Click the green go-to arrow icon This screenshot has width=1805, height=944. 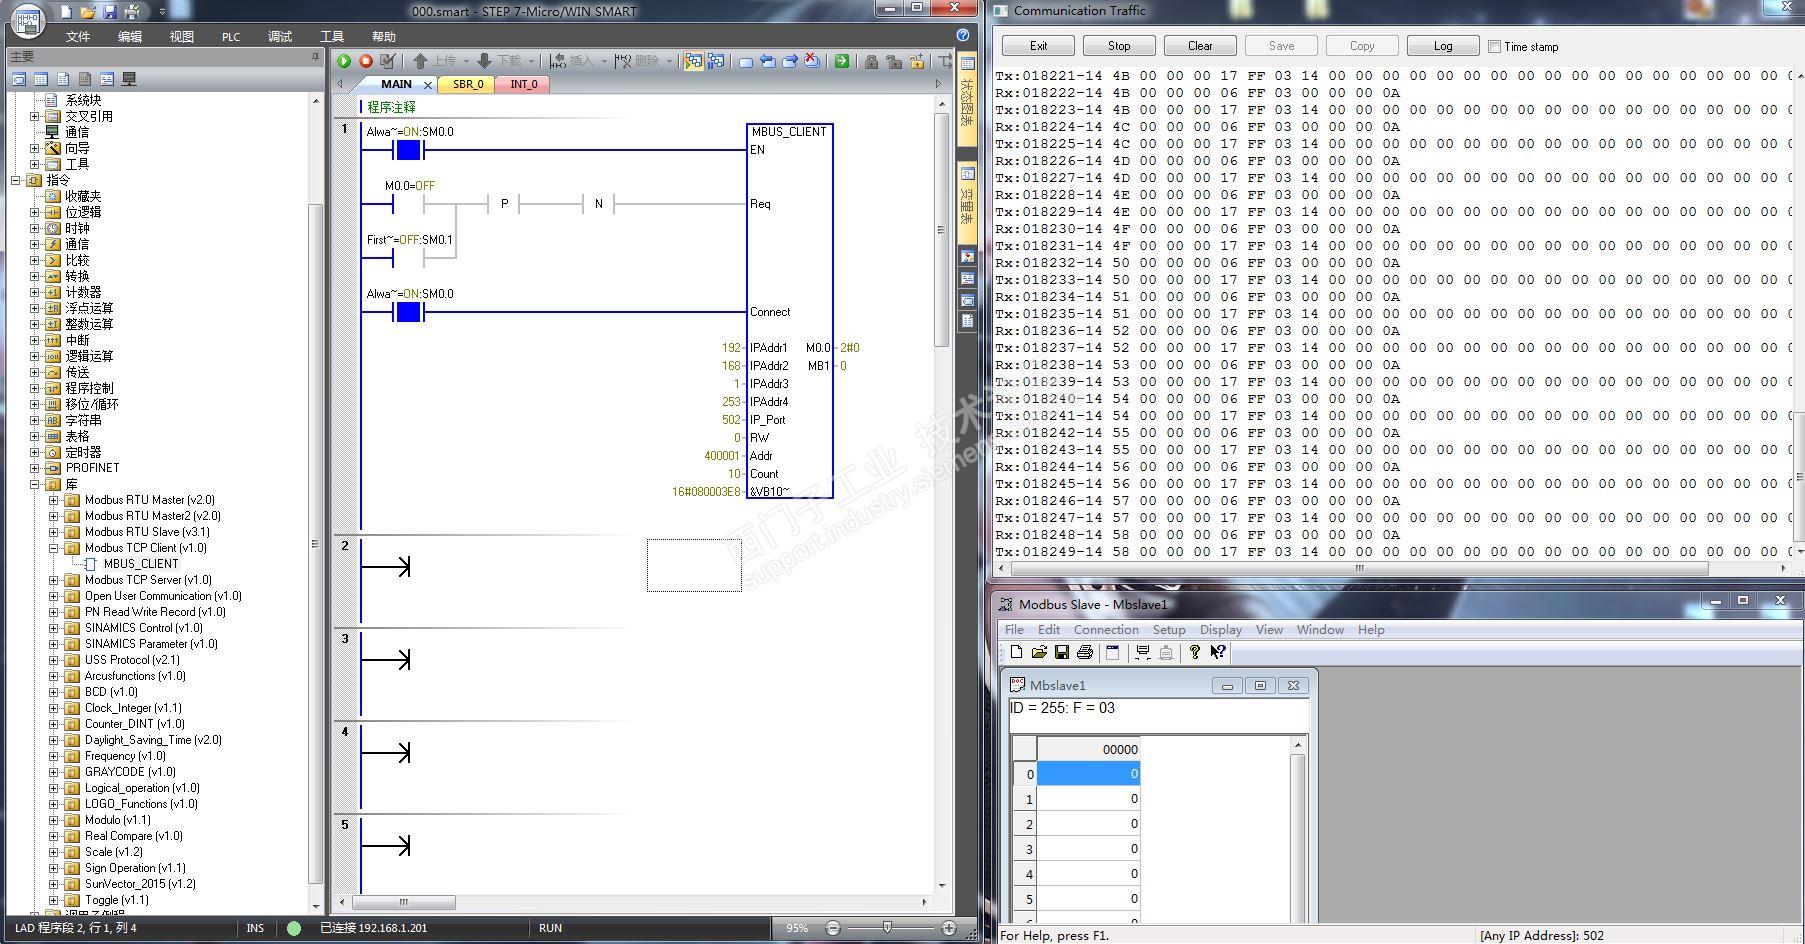[x=842, y=61]
